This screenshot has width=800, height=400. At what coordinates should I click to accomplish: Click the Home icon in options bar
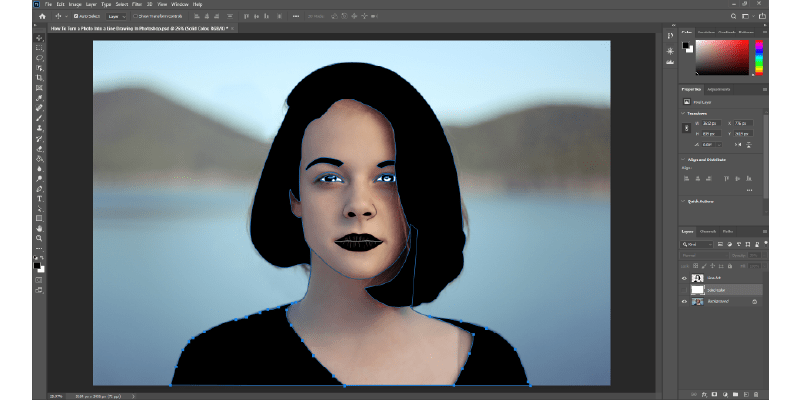click(x=42, y=16)
